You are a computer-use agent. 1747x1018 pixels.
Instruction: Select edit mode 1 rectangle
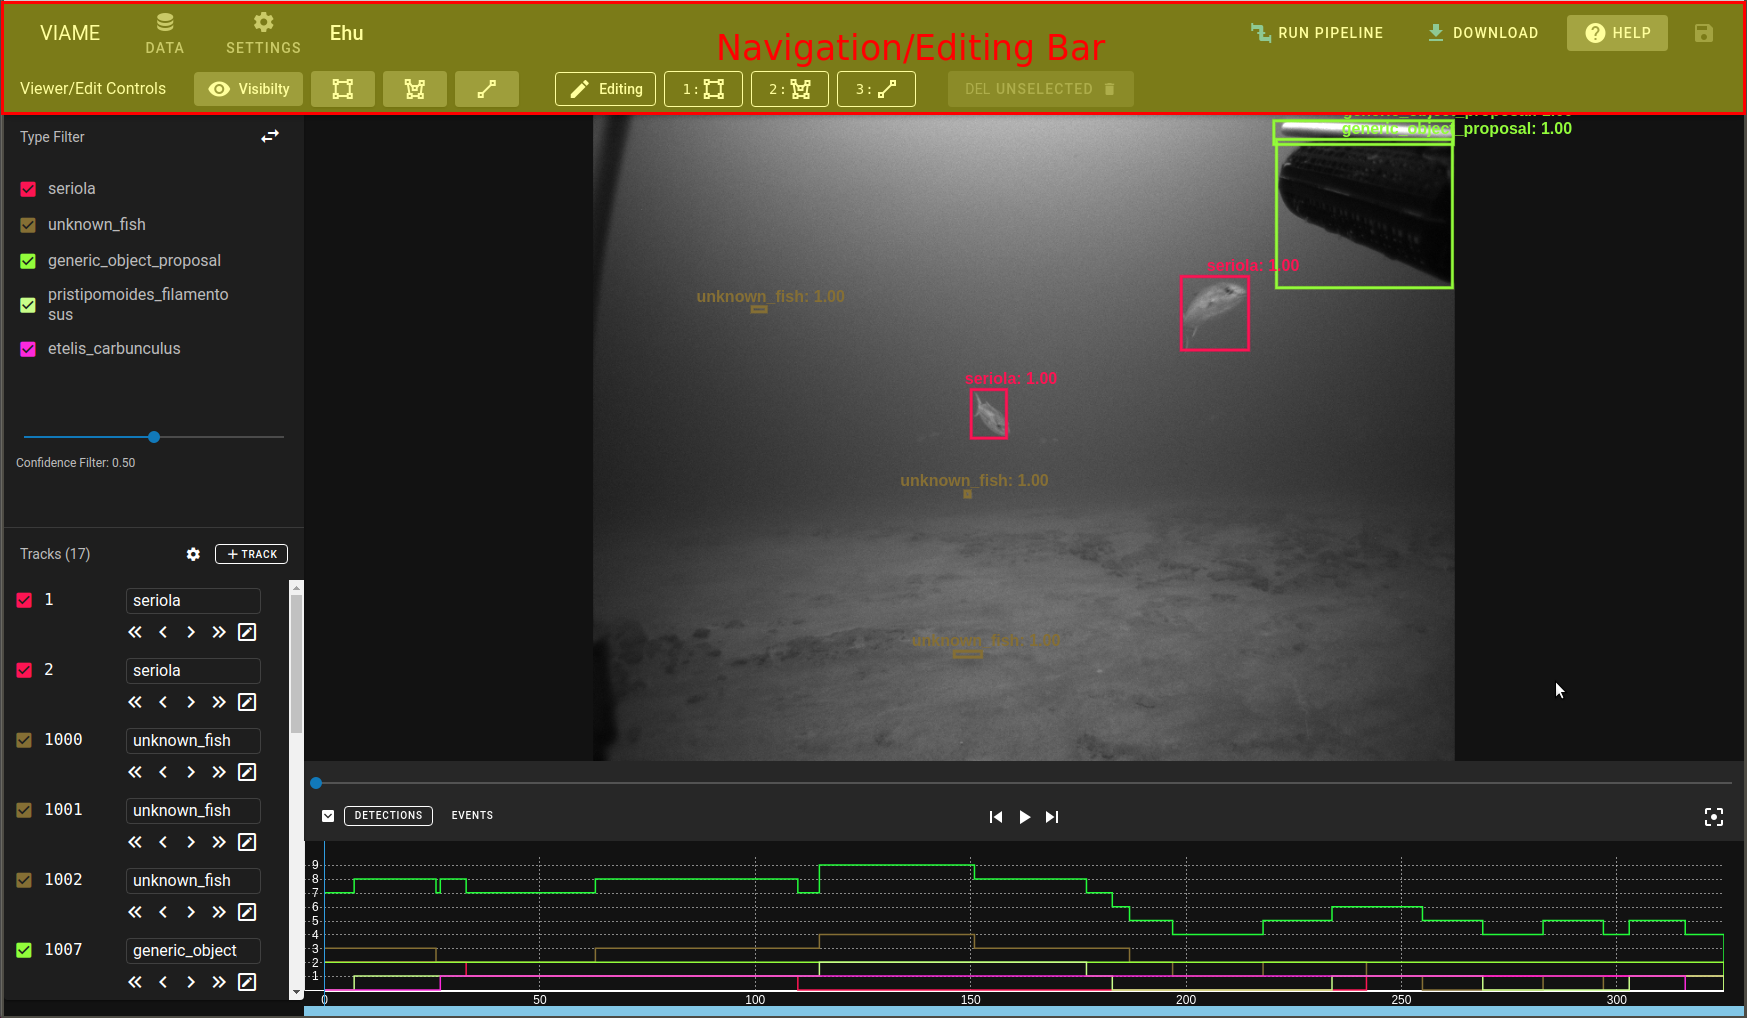[x=704, y=89]
